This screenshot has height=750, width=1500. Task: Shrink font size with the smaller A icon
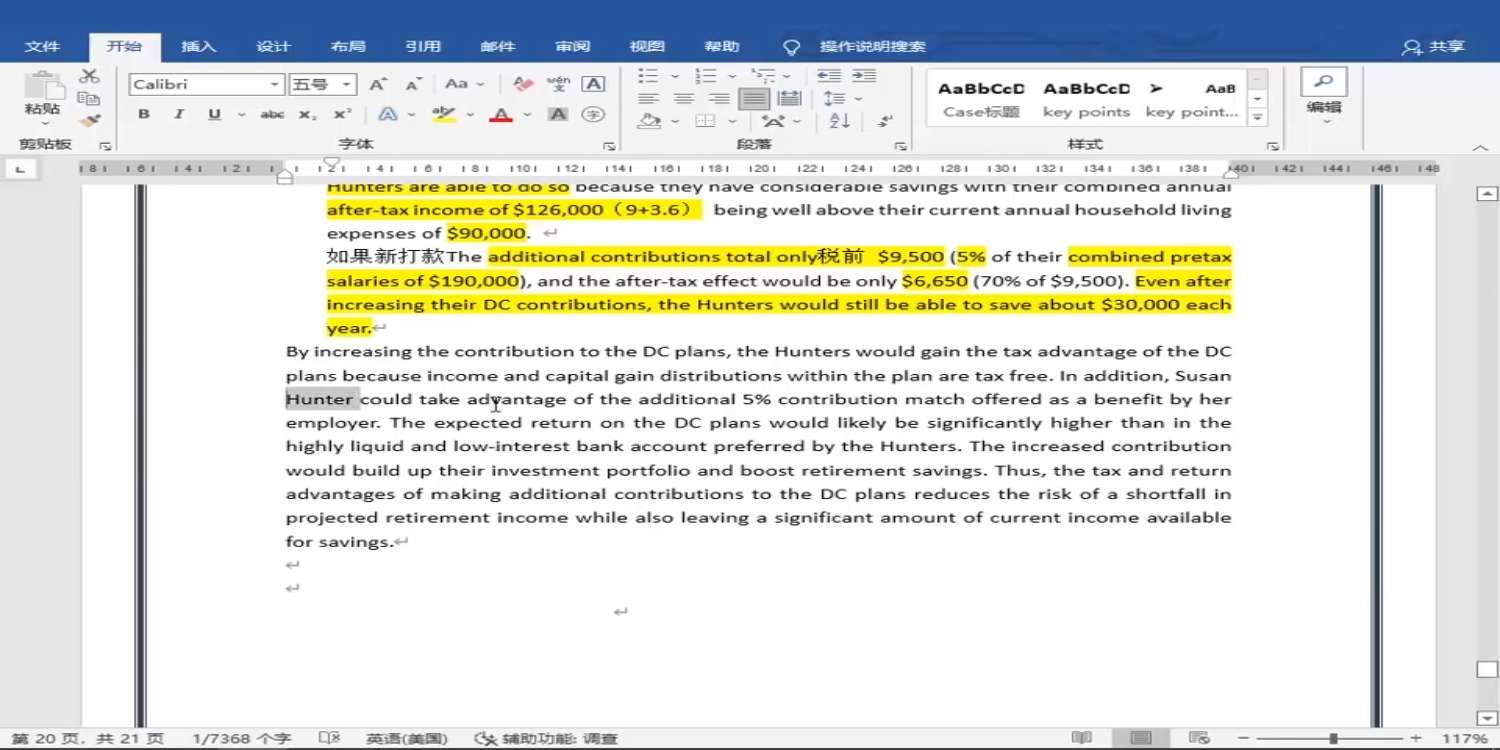point(412,85)
